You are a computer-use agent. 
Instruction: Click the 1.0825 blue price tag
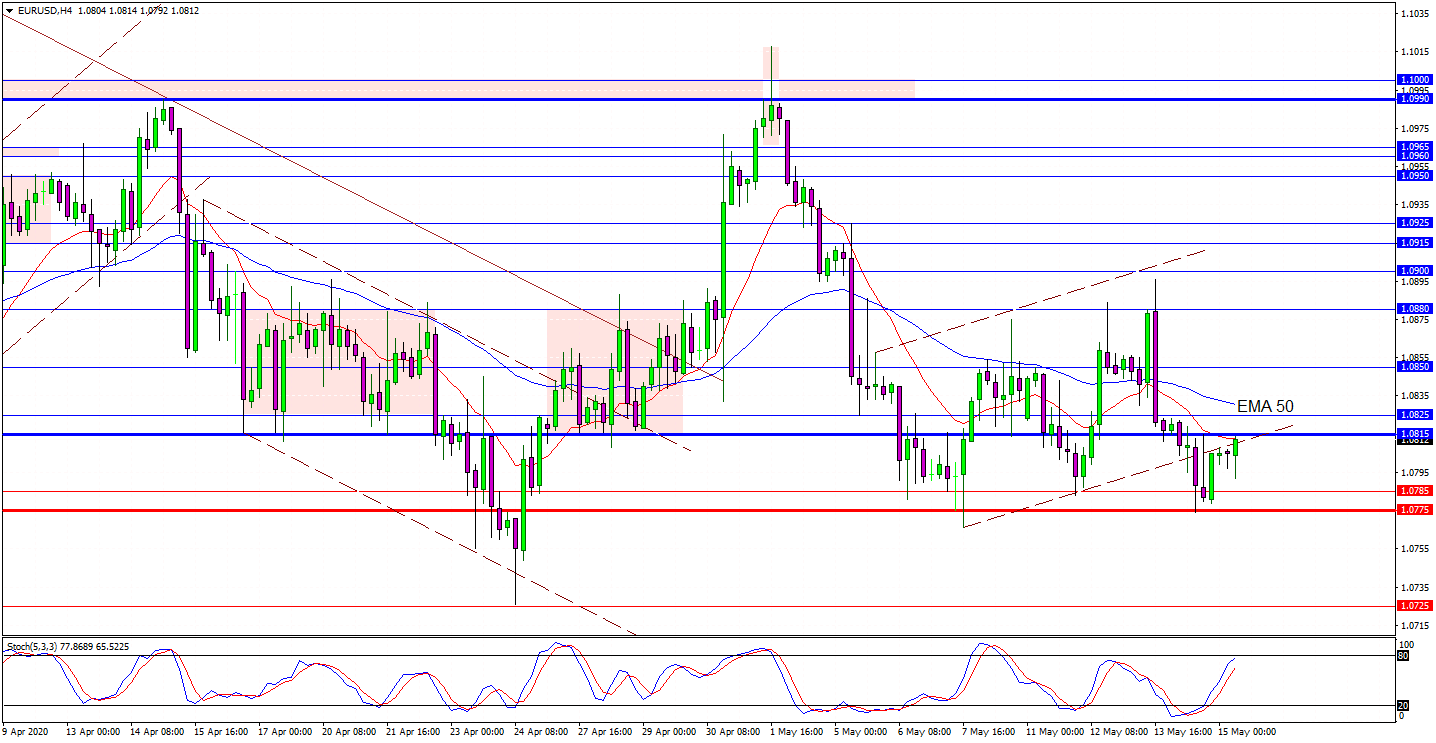click(1414, 414)
